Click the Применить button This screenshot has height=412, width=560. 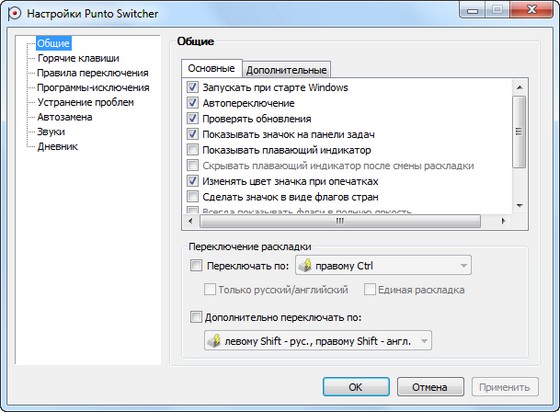tap(505, 387)
